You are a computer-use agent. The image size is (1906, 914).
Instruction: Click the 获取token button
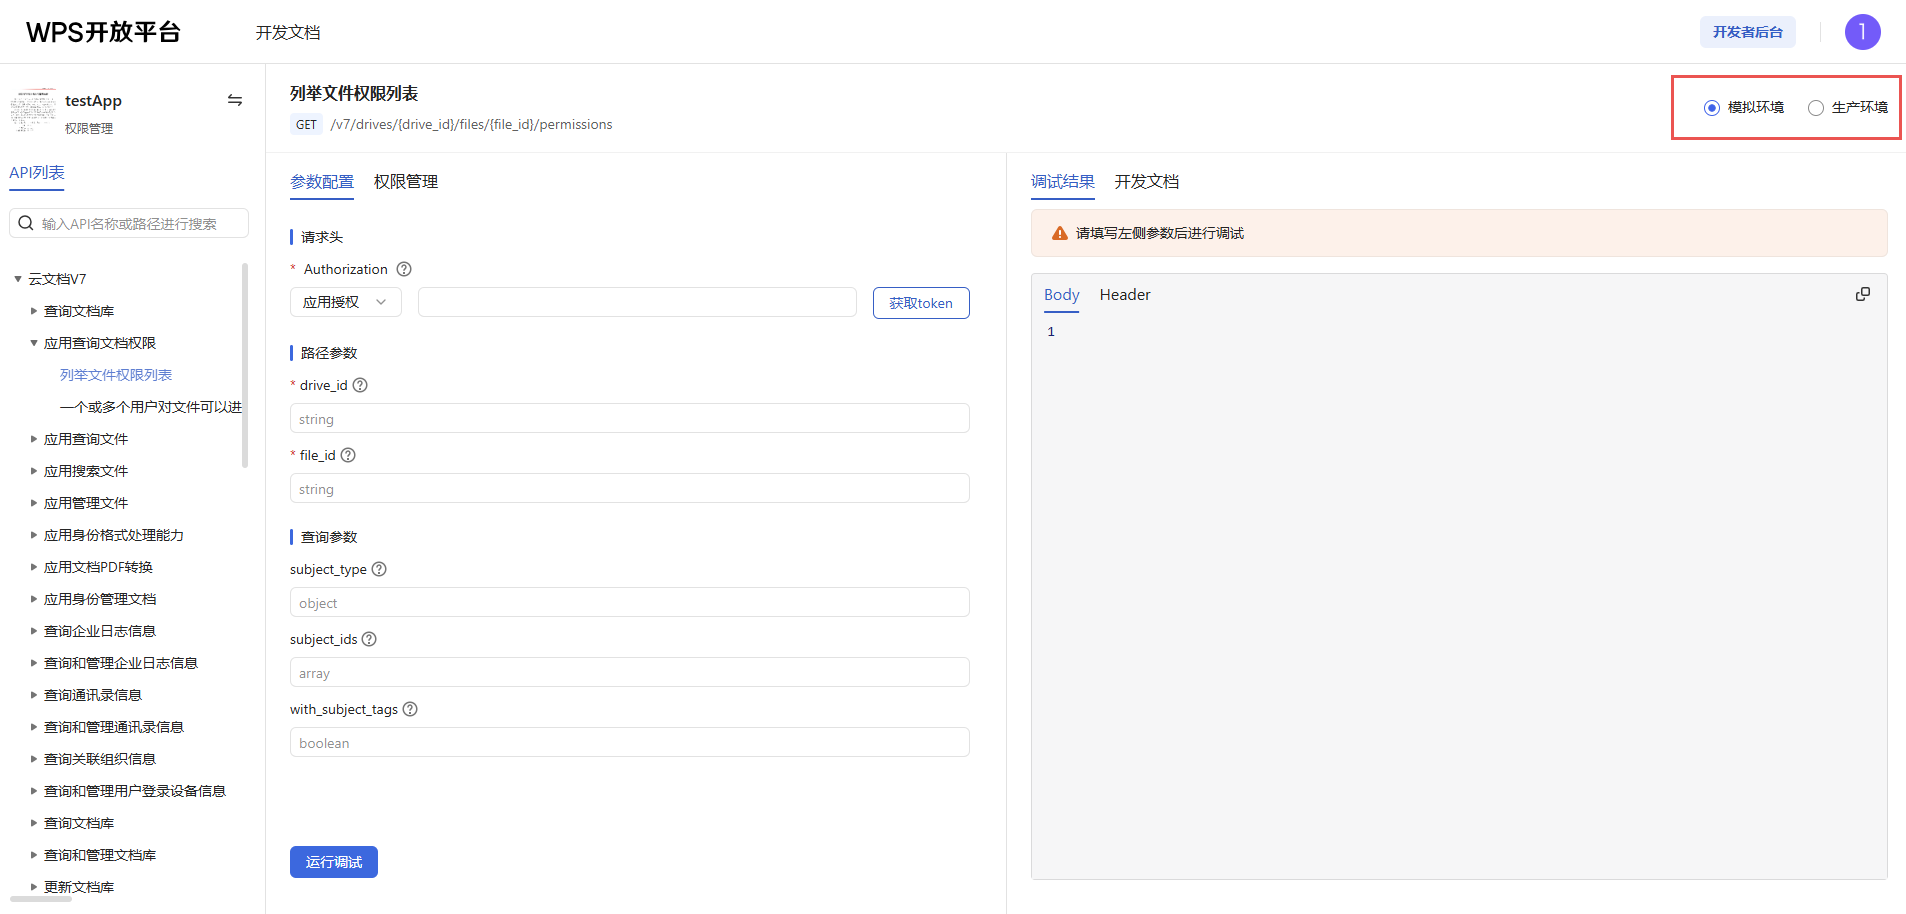tap(920, 303)
